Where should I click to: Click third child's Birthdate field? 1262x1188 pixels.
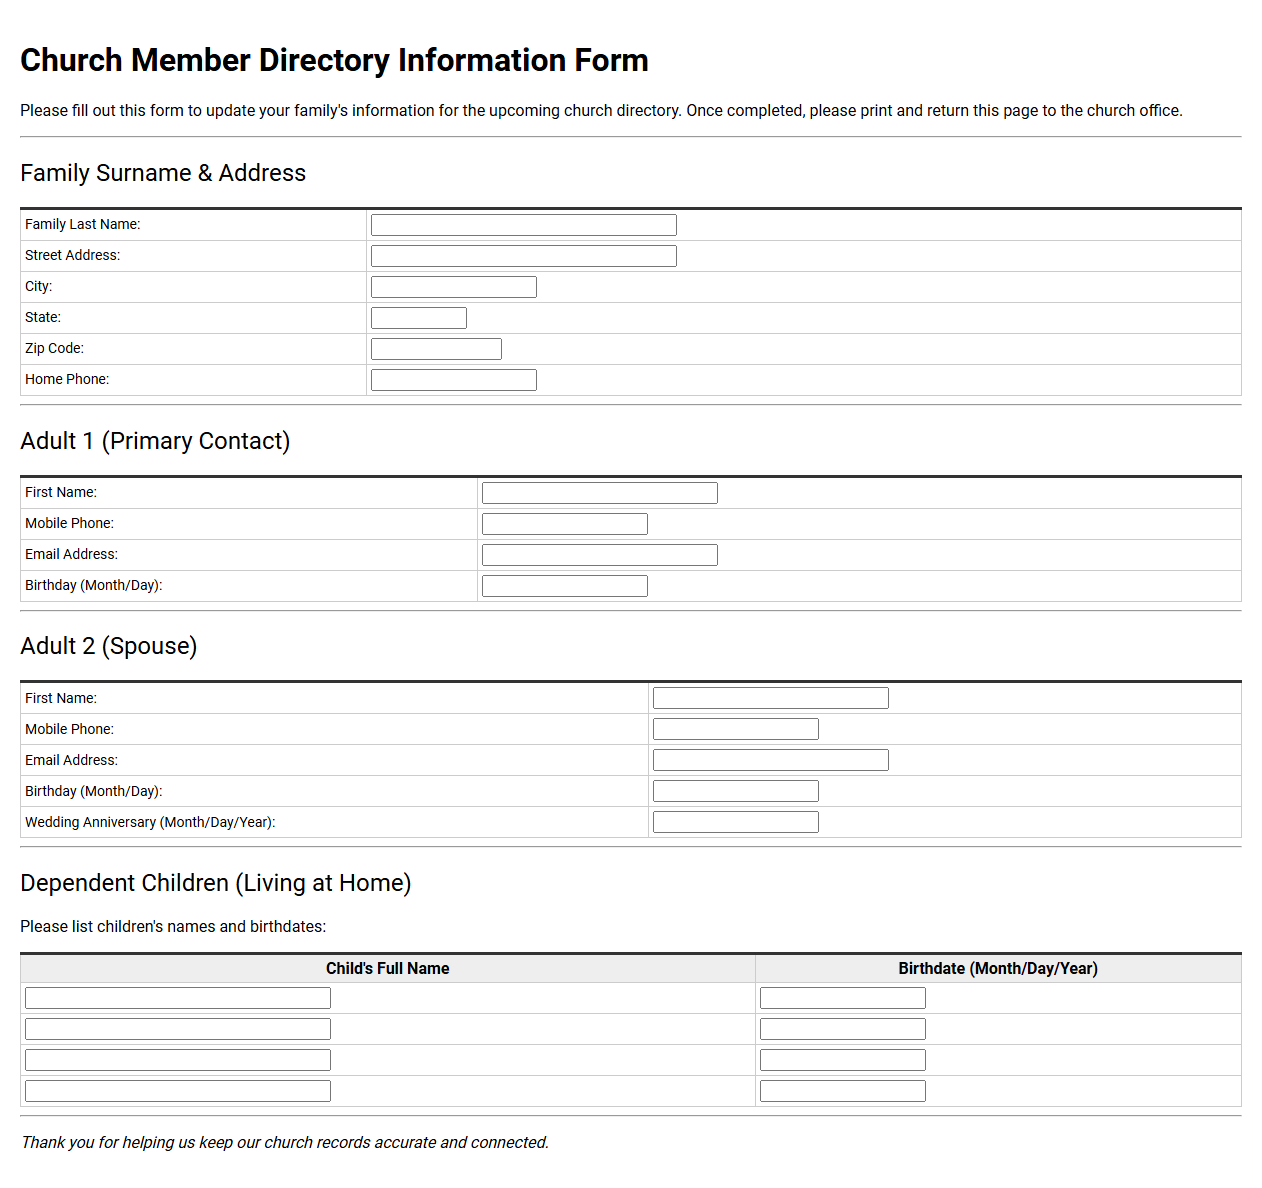click(842, 1060)
